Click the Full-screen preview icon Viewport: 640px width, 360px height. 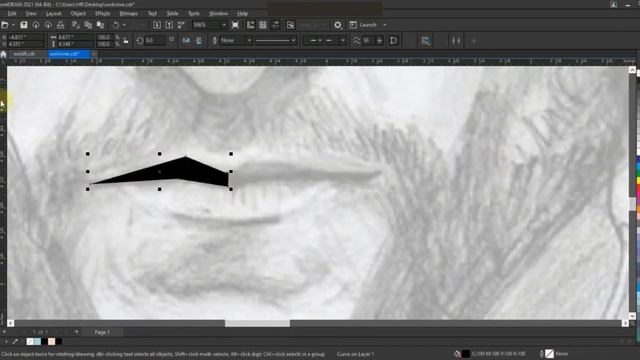click(x=236, y=25)
